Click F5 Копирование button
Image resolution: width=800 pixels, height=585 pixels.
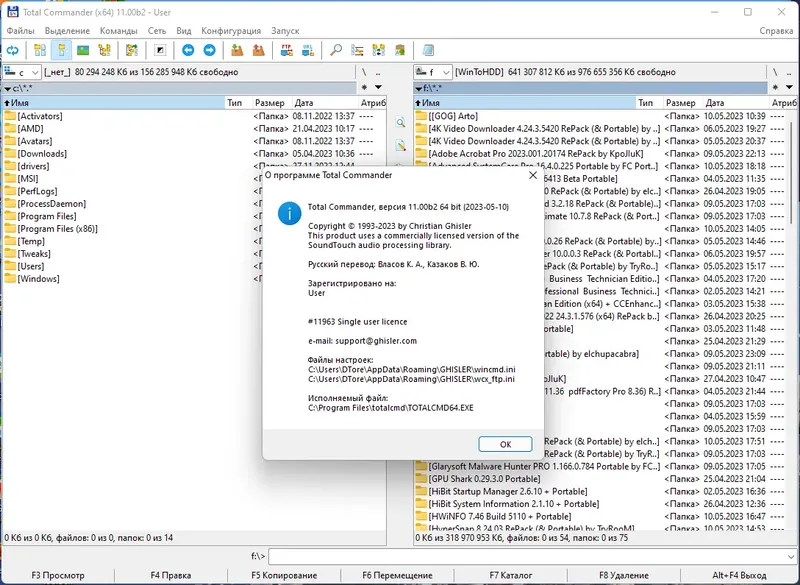[x=284, y=575]
